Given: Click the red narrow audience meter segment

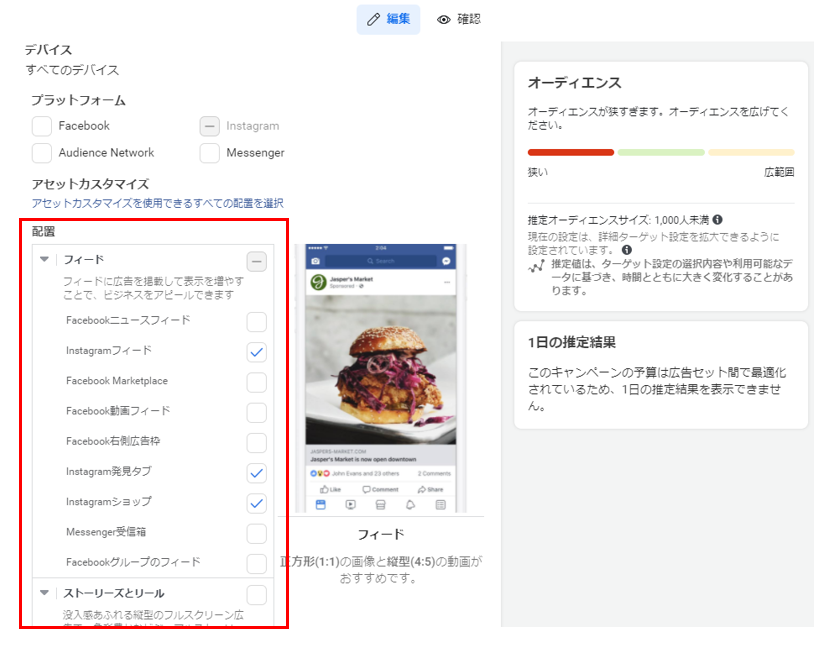Looking at the screenshot, I should coord(570,152).
